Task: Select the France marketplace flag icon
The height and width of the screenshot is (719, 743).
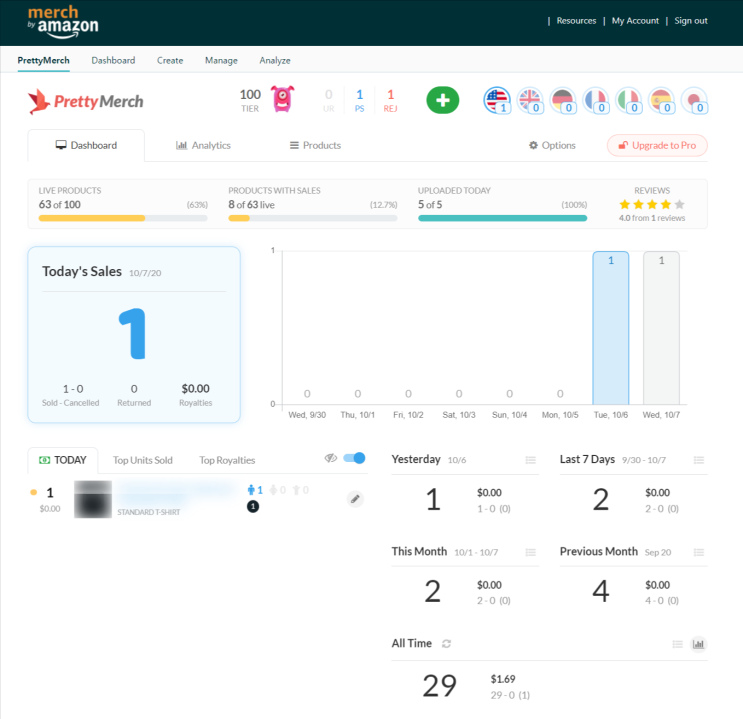Action: 596,100
